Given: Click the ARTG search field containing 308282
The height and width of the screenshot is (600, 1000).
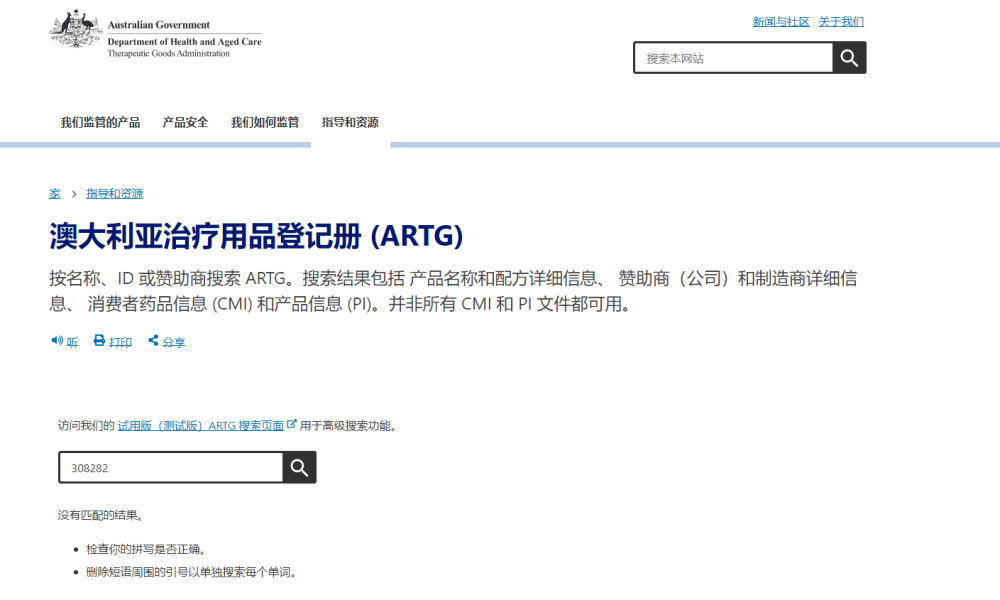Looking at the screenshot, I should click(x=171, y=467).
